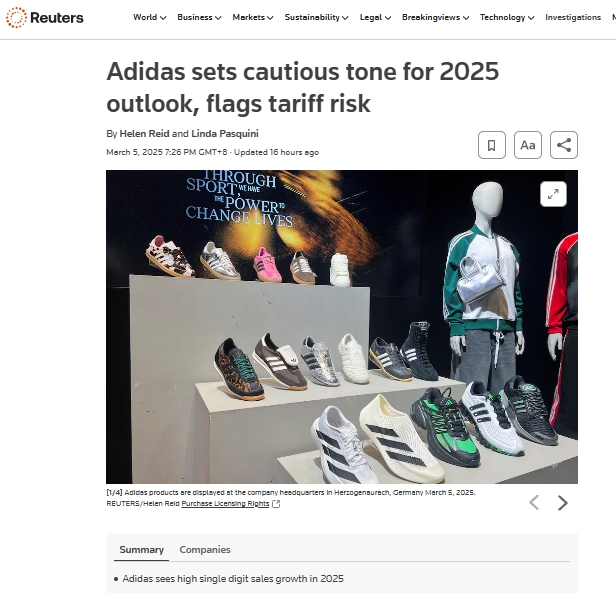Click the Adidas products display photo
The image size is (616, 593).
(x=342, y=327)
